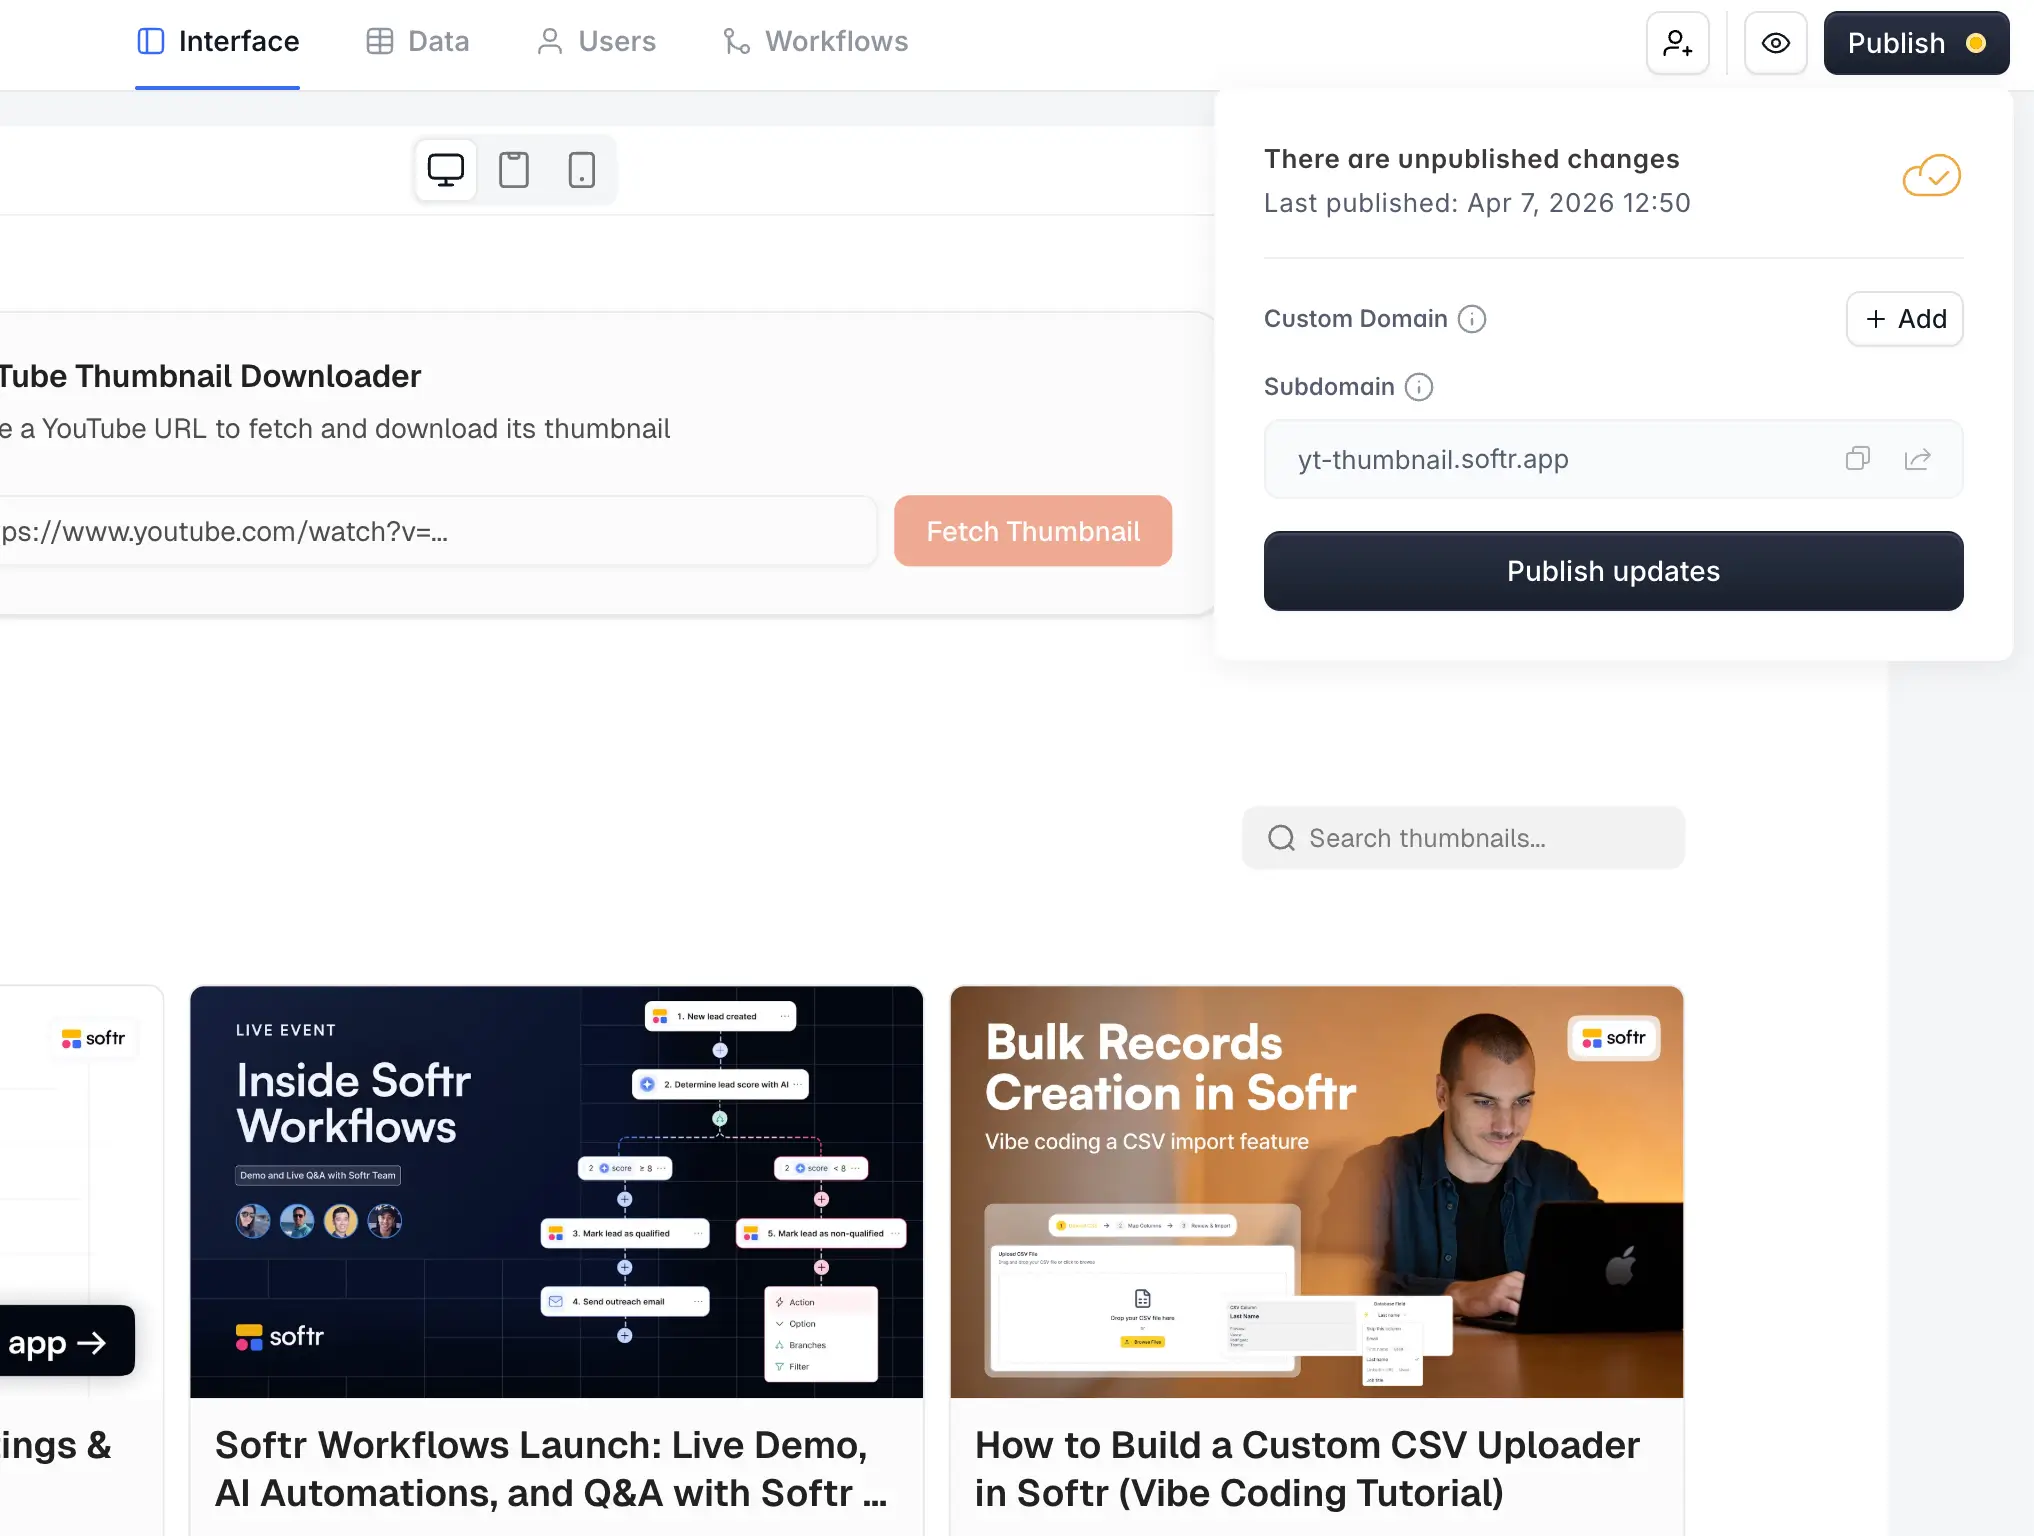Screen dimensions: 2034x1536
Task: Click the 'Last published: Apr 7, 2026 12:50' text
Action: tap(1477, 203)
